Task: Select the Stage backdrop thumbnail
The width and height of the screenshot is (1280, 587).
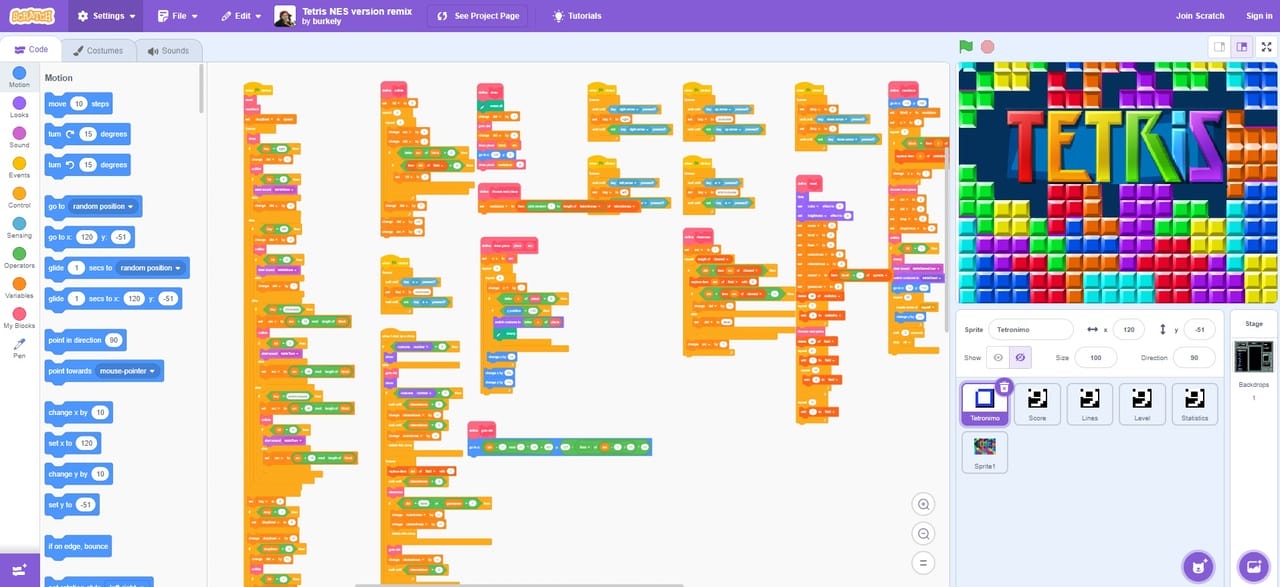Action: point(1253,357)
